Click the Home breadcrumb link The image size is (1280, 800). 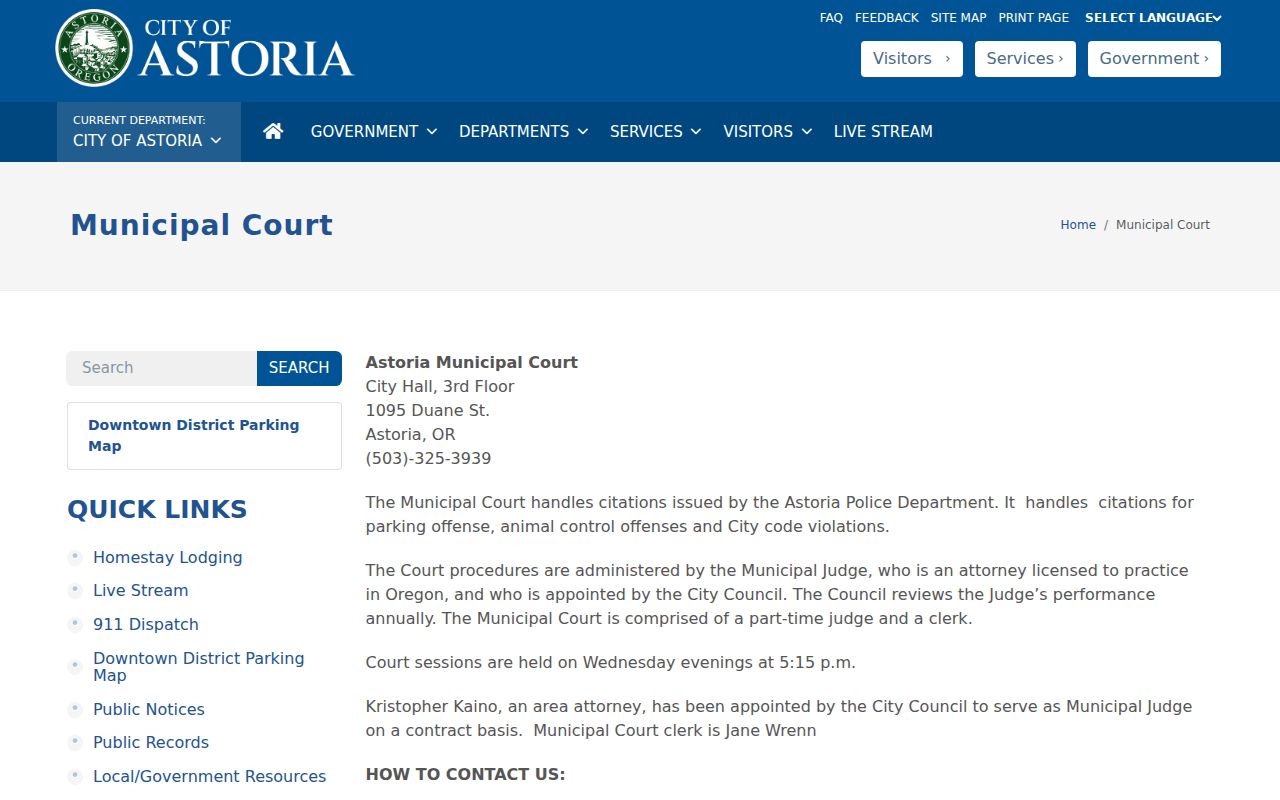tap(1078, 225)
